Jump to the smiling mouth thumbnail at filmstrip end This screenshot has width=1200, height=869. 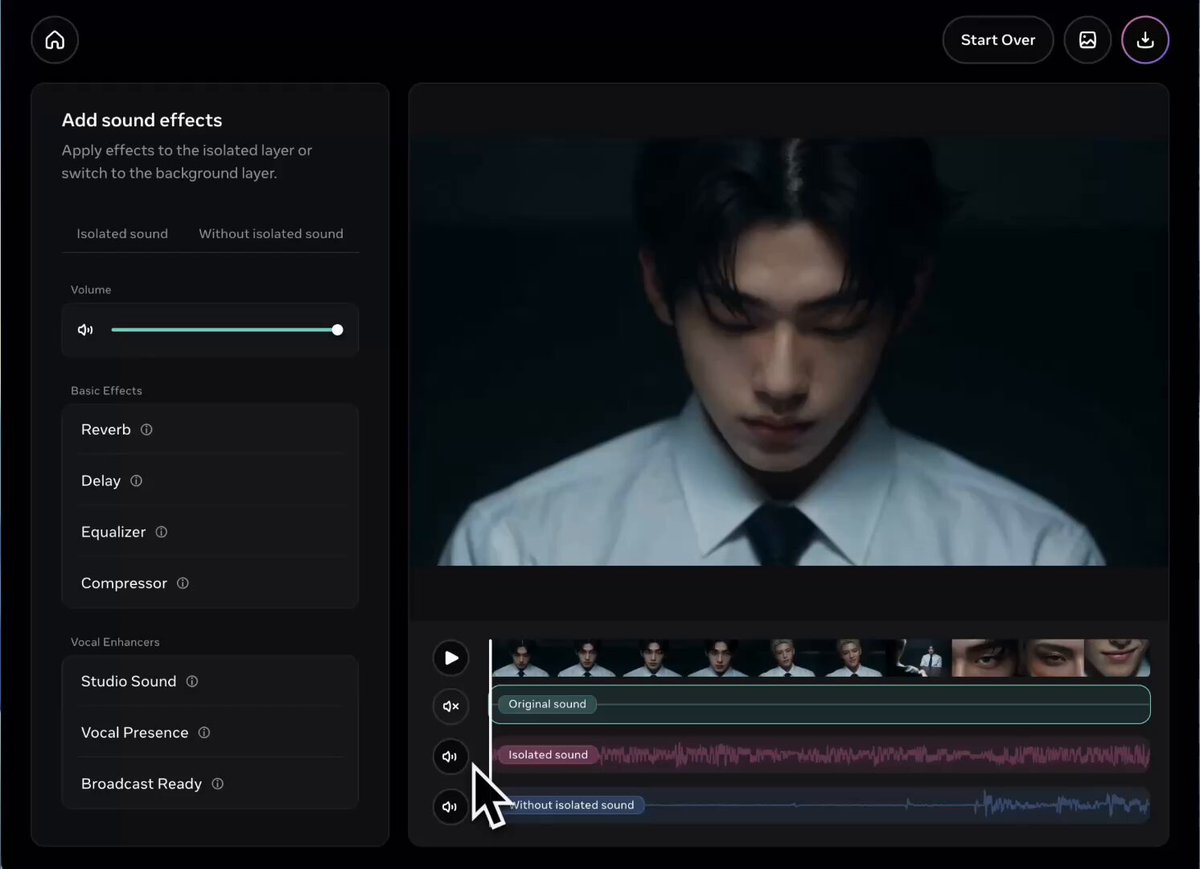click(1117, 658)
